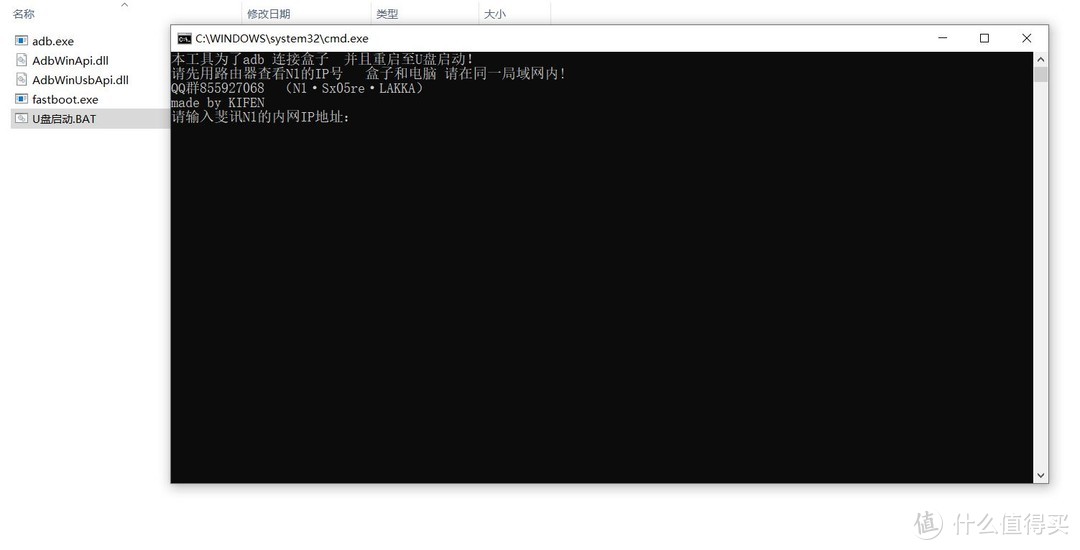1080x550 pixels.
Task: Click the IP address prompt line in cmd
Action: click(x=260, y=117)
